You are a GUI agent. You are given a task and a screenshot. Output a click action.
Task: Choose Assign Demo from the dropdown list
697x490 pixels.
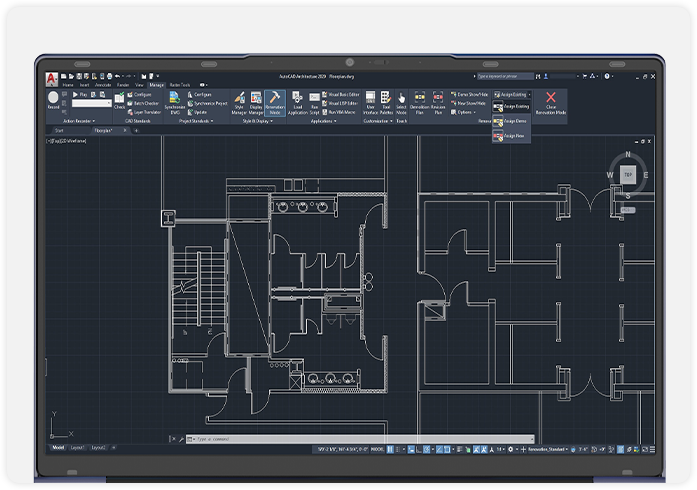511,120
